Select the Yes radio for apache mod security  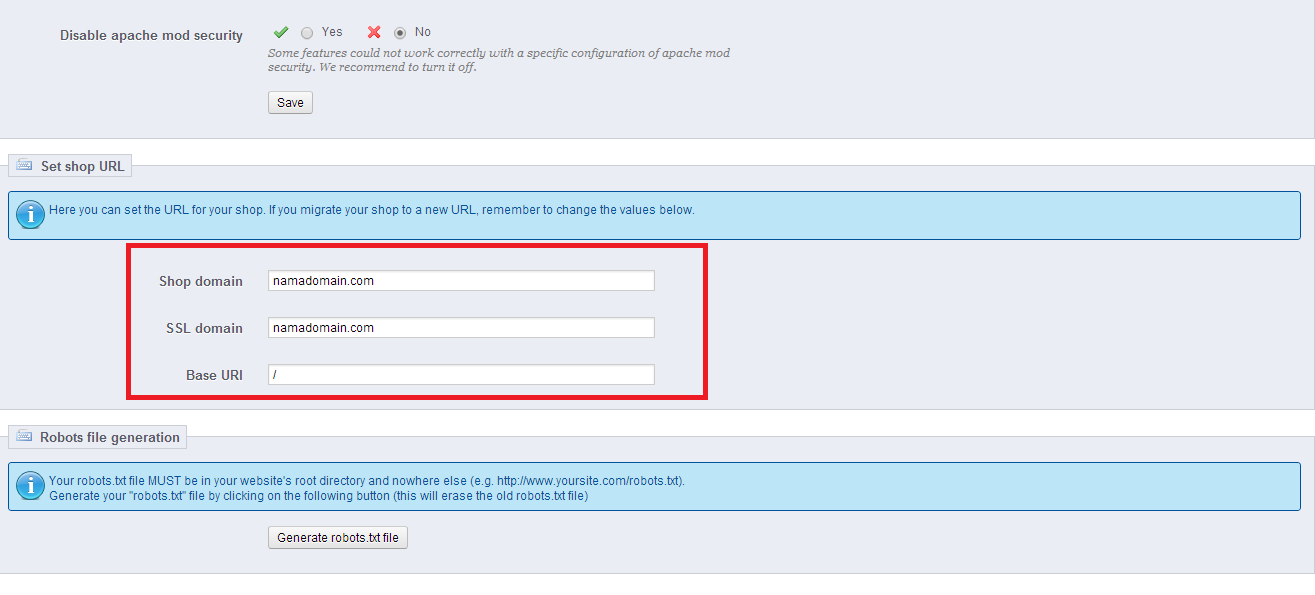click(307, 31)
